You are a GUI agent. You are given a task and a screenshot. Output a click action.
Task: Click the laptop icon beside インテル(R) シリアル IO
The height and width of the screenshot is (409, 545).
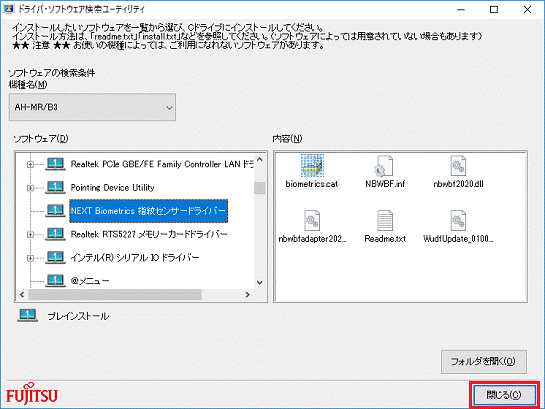click(x=55, y=257)
